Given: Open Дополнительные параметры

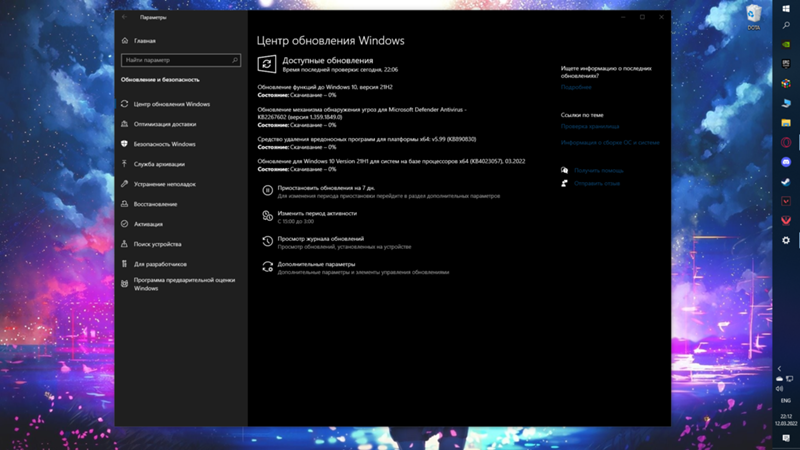Looking at the screenshot, I should (316, 264).
